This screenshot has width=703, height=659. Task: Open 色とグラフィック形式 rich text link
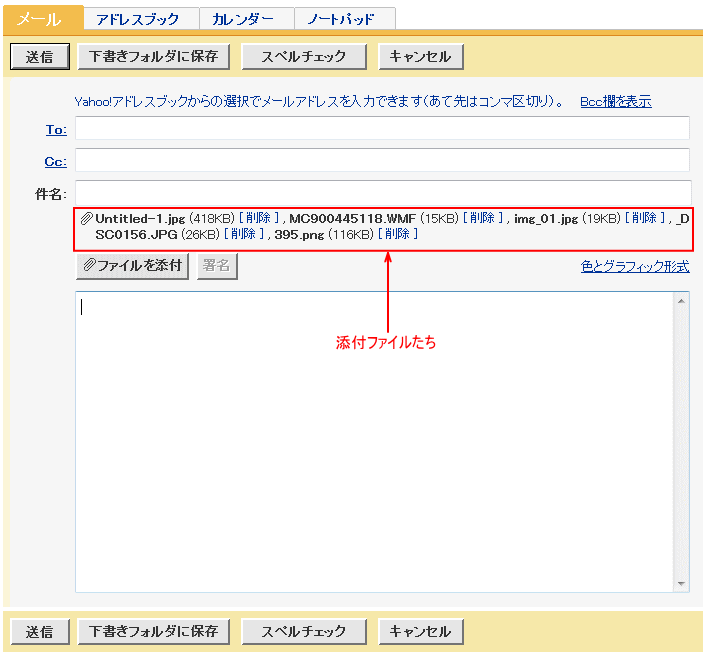click(x=635, y=266)
